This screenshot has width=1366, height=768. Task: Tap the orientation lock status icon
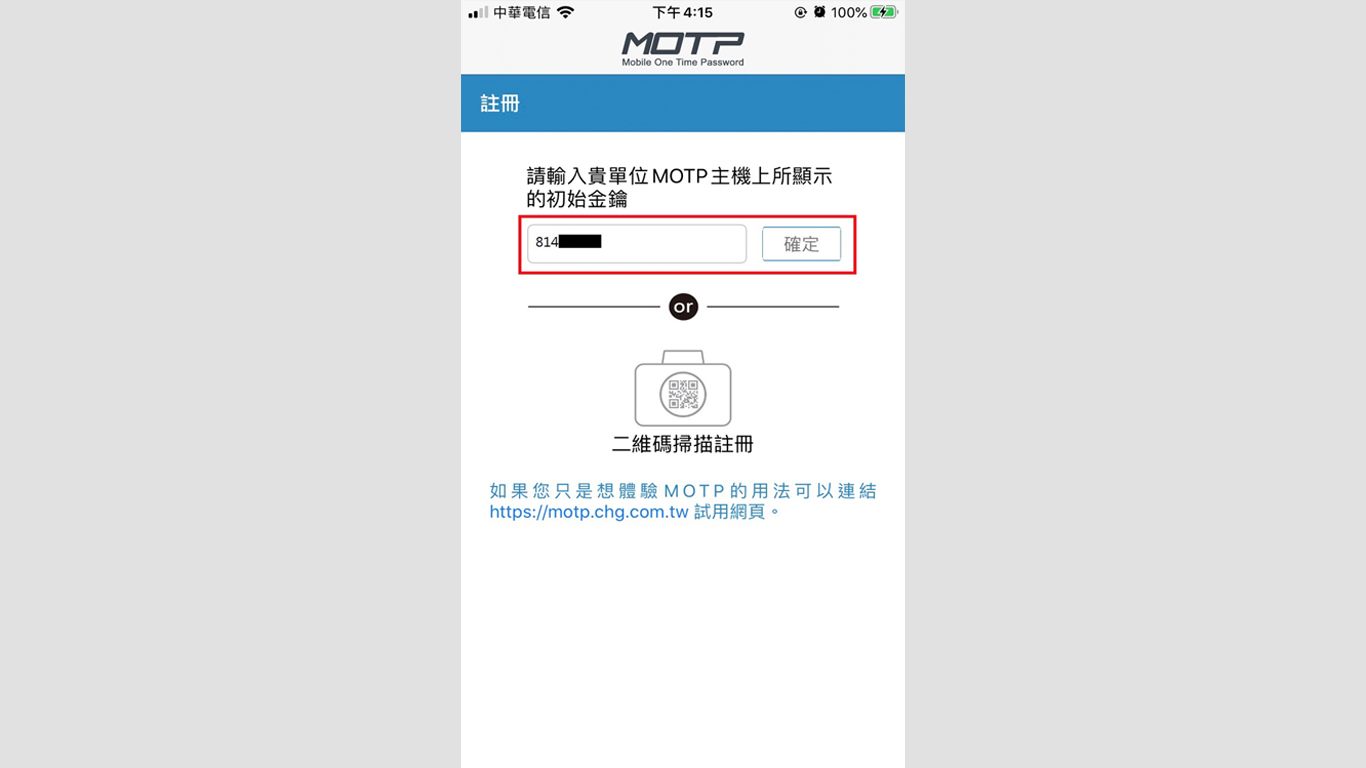pos(800,12)
